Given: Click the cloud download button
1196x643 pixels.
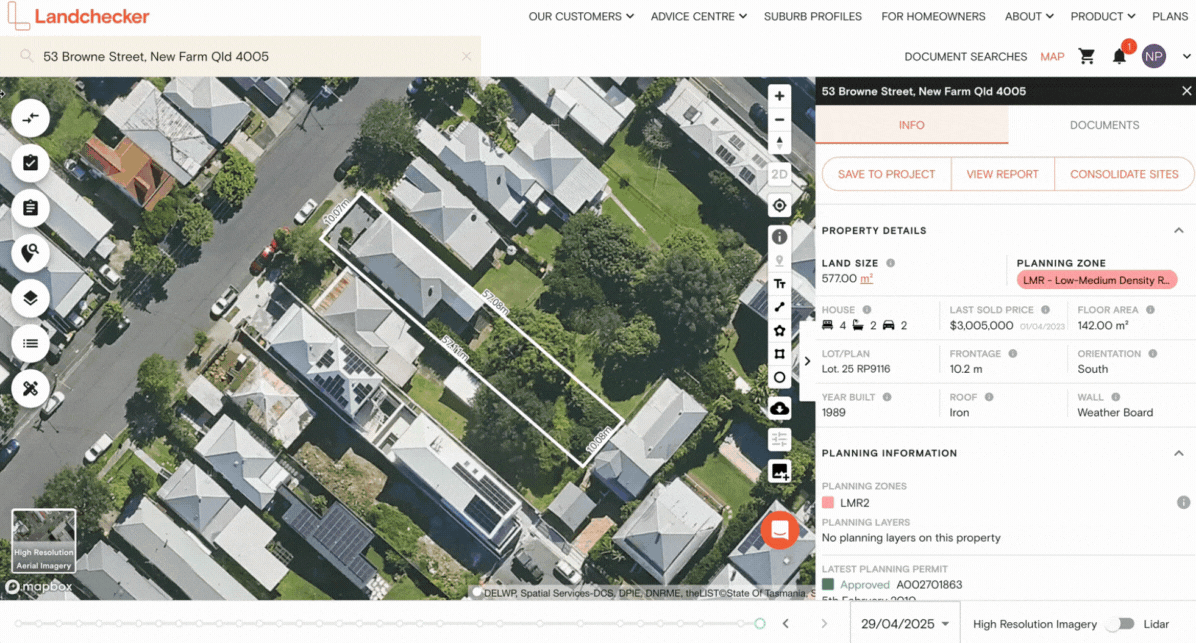Looking at the screenshot, I should (x=779, y=409).
